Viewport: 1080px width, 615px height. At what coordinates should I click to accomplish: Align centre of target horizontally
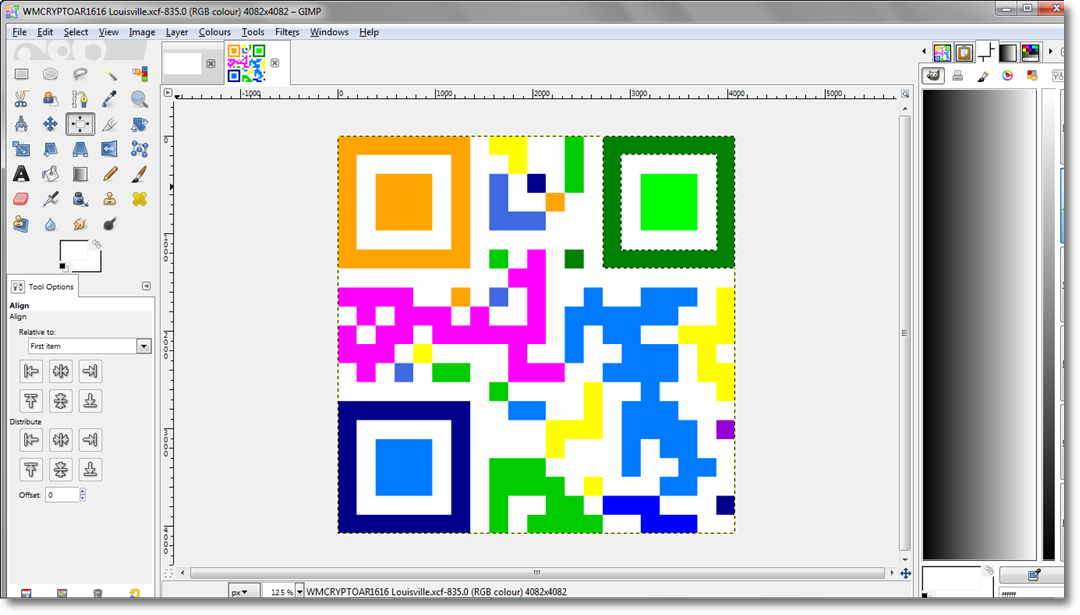61,371
